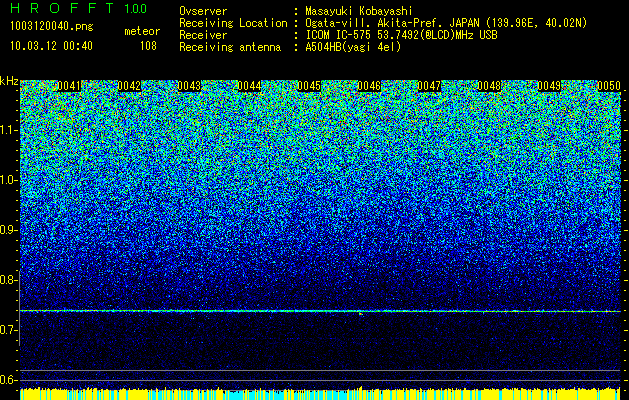Click the 0049 time marker
629x400 pixels.
549,86
